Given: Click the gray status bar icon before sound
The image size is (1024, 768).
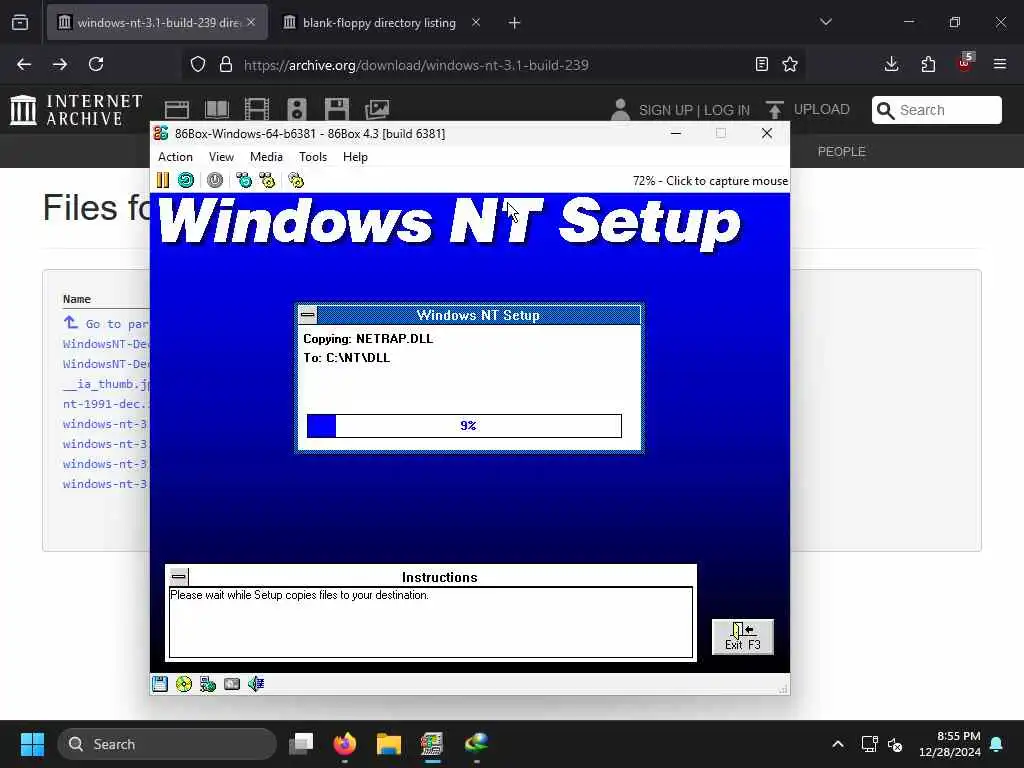Looking at the screenshot, I should (x=232, y=684).
